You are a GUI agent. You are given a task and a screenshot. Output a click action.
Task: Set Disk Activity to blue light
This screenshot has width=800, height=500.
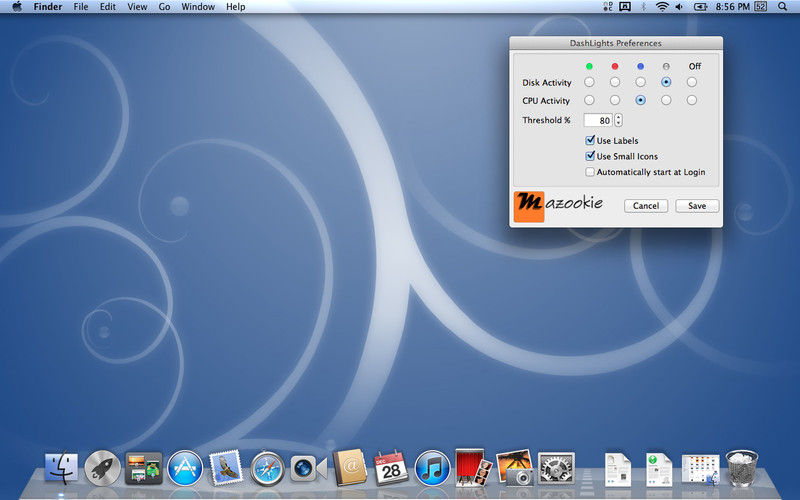click(x=640, y=82)
